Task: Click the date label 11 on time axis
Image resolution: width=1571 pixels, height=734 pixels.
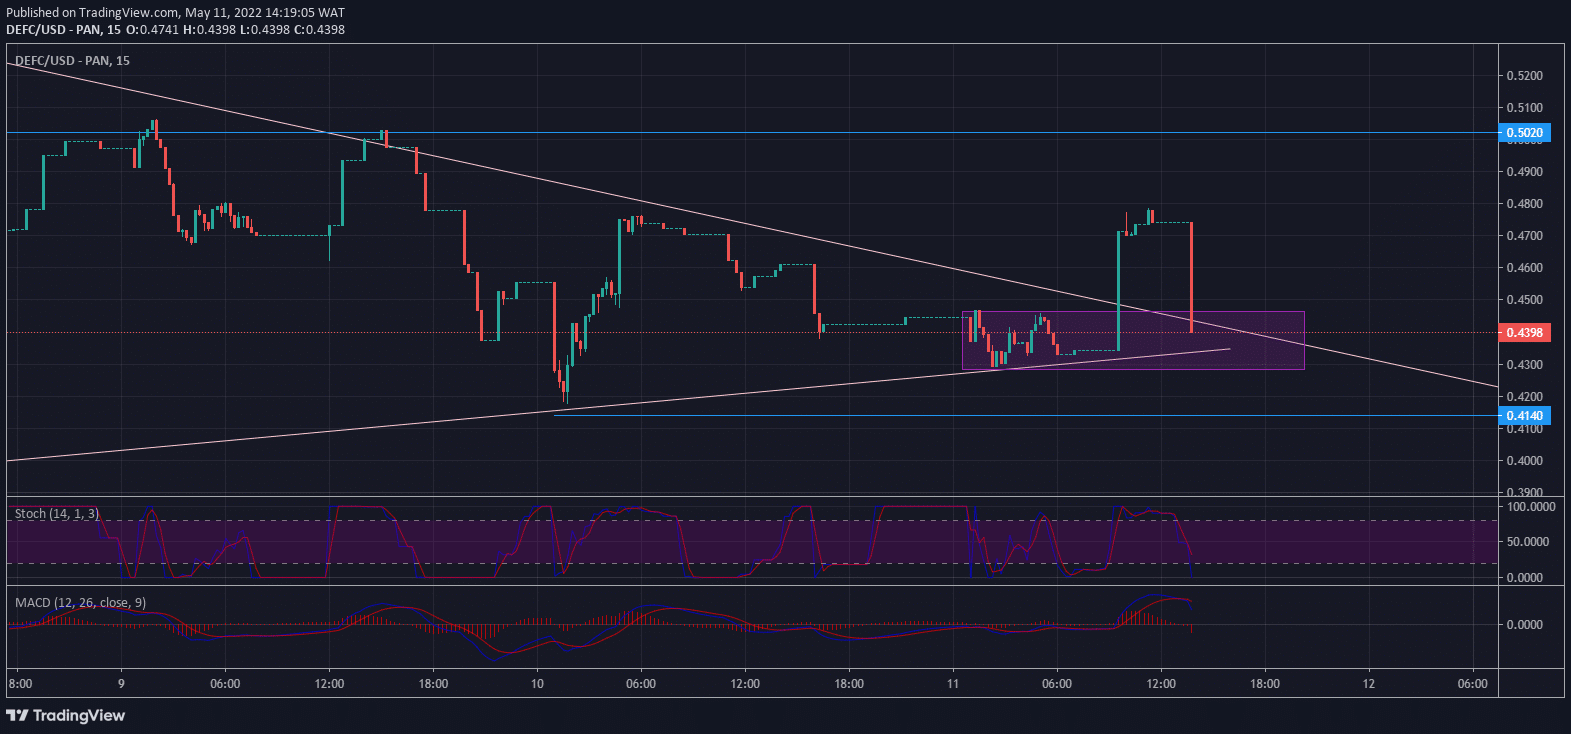Action: click(x=953, y=684)
